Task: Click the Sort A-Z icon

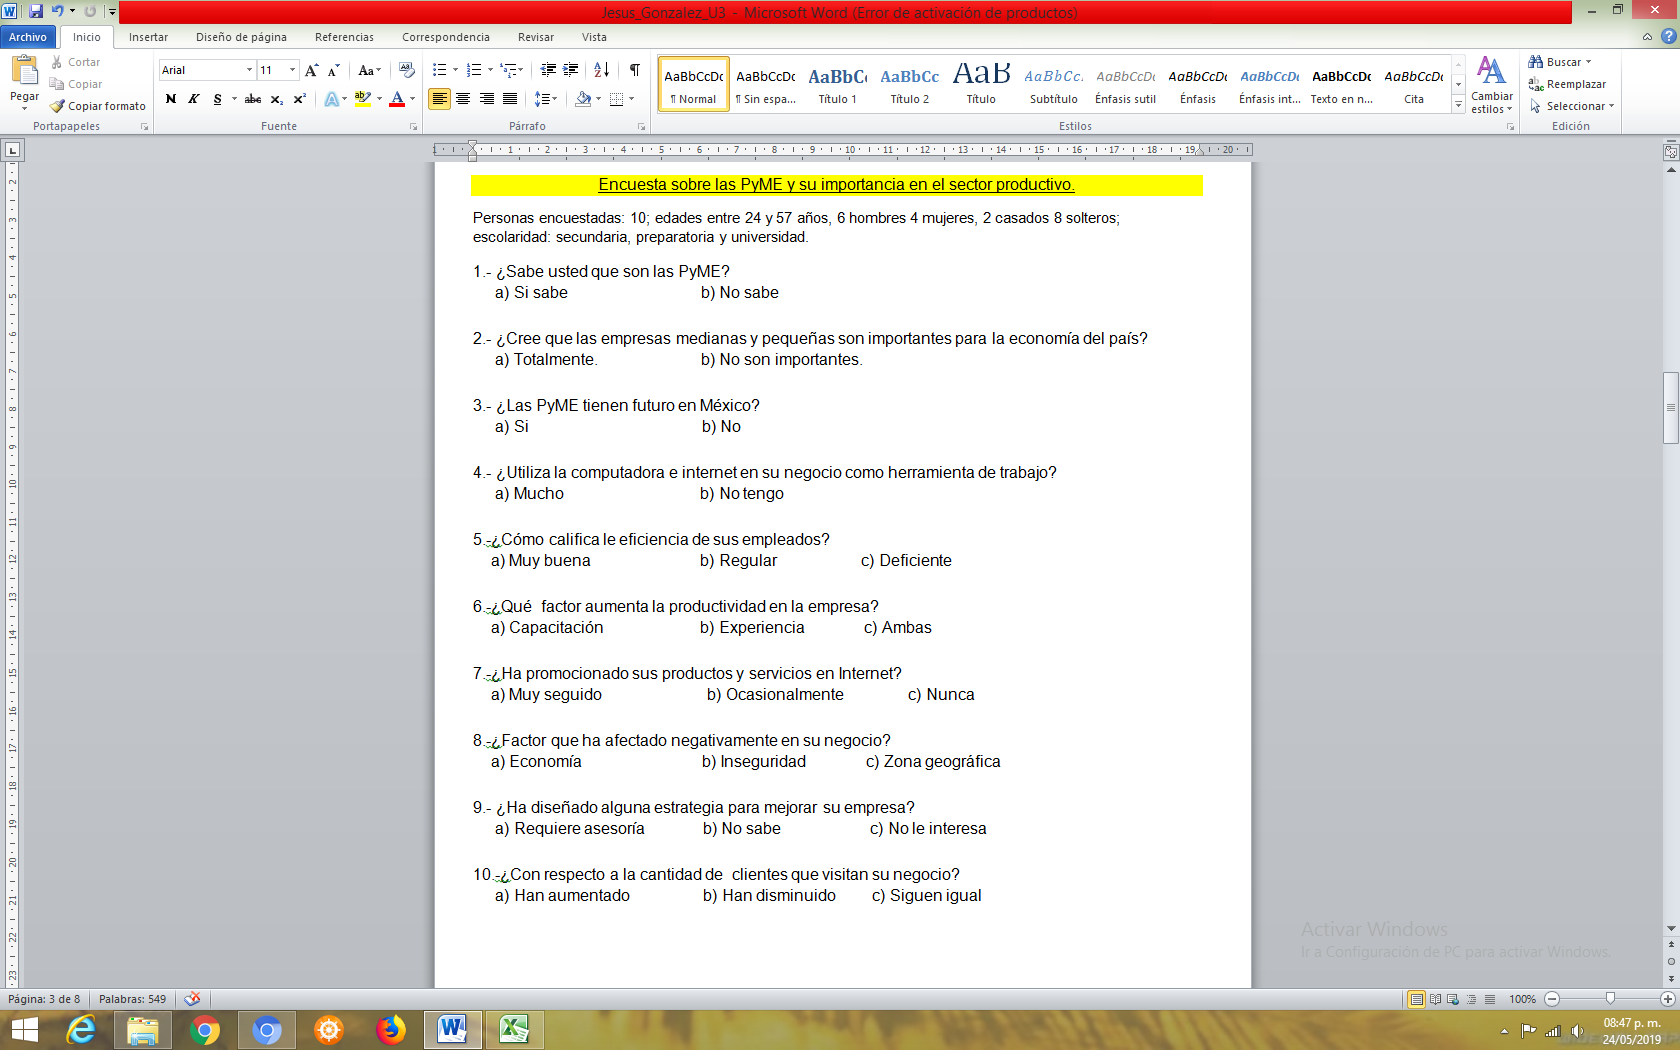Action: pyautogui.click(x=601, y=70)
